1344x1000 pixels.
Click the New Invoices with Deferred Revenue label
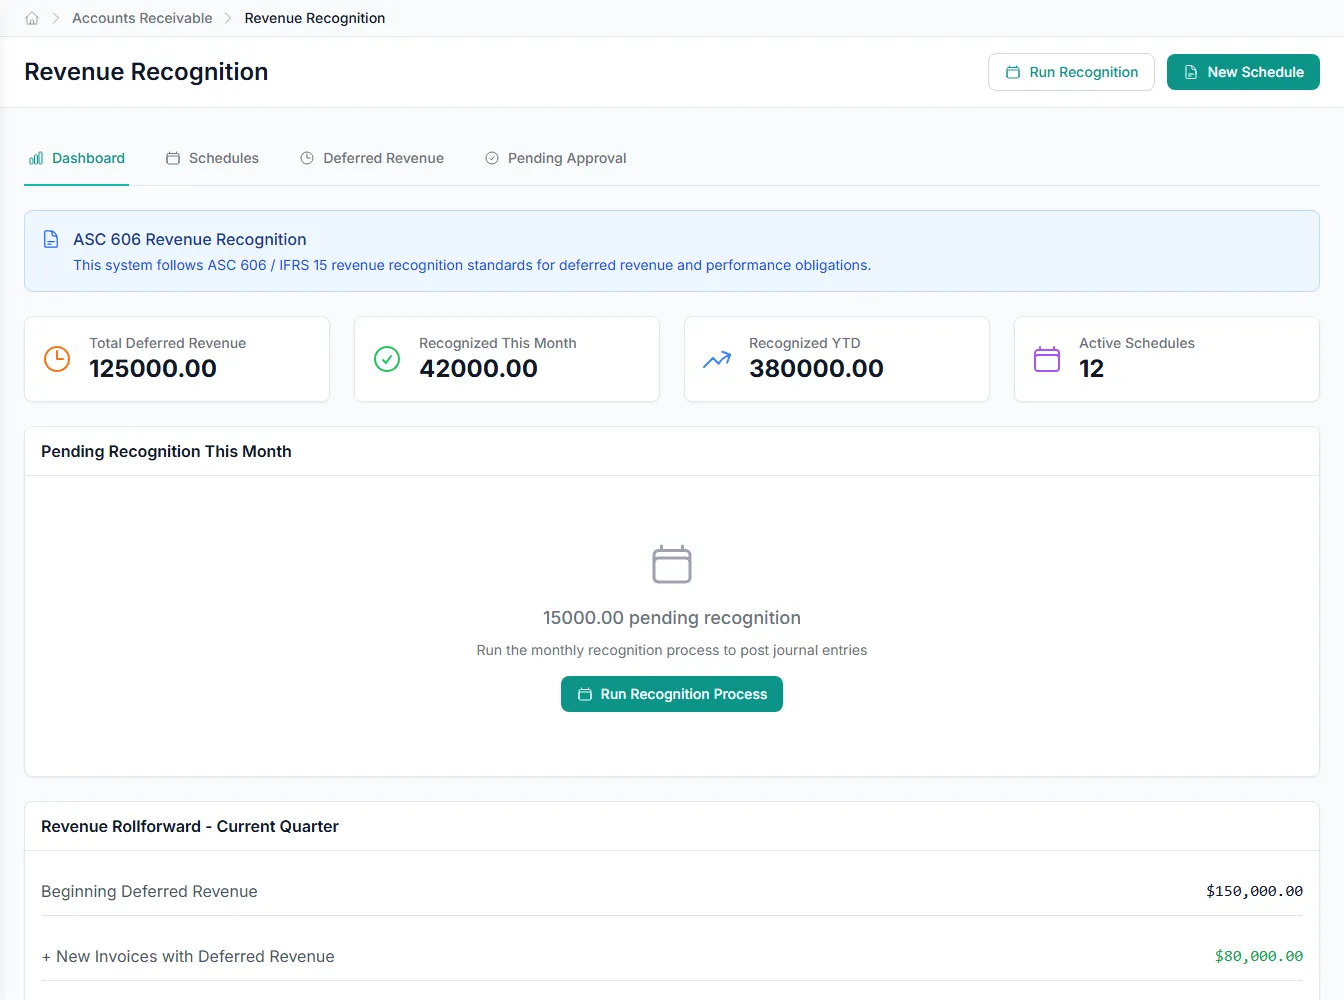click(188, 956)
